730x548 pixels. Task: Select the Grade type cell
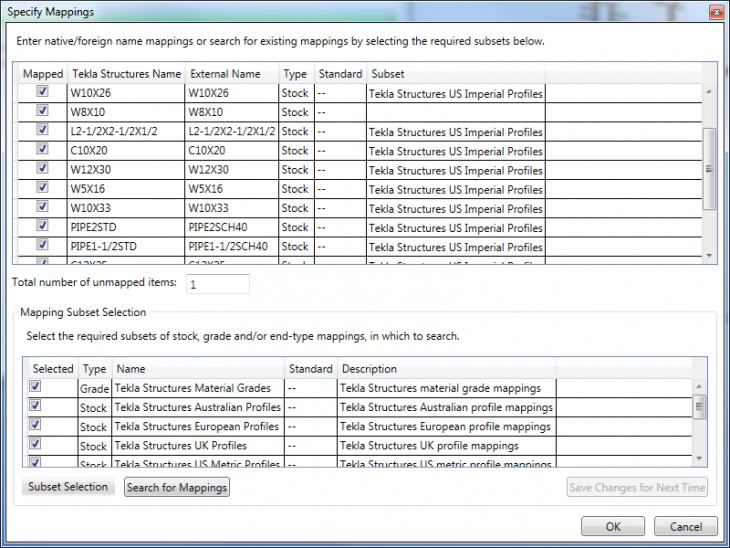point(95,388)
